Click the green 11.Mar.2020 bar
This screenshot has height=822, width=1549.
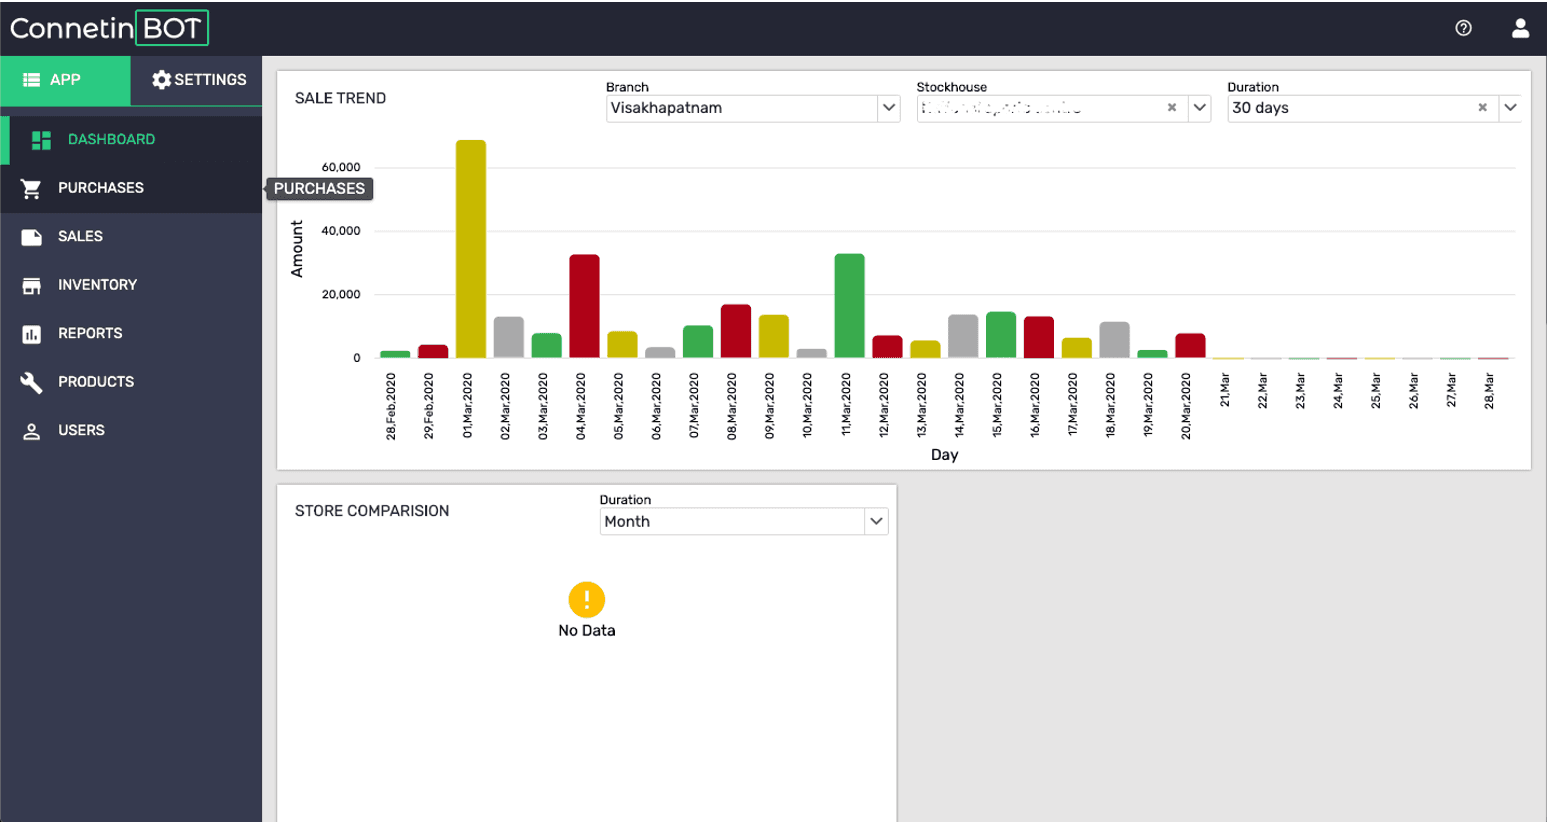tap(850, 306)
